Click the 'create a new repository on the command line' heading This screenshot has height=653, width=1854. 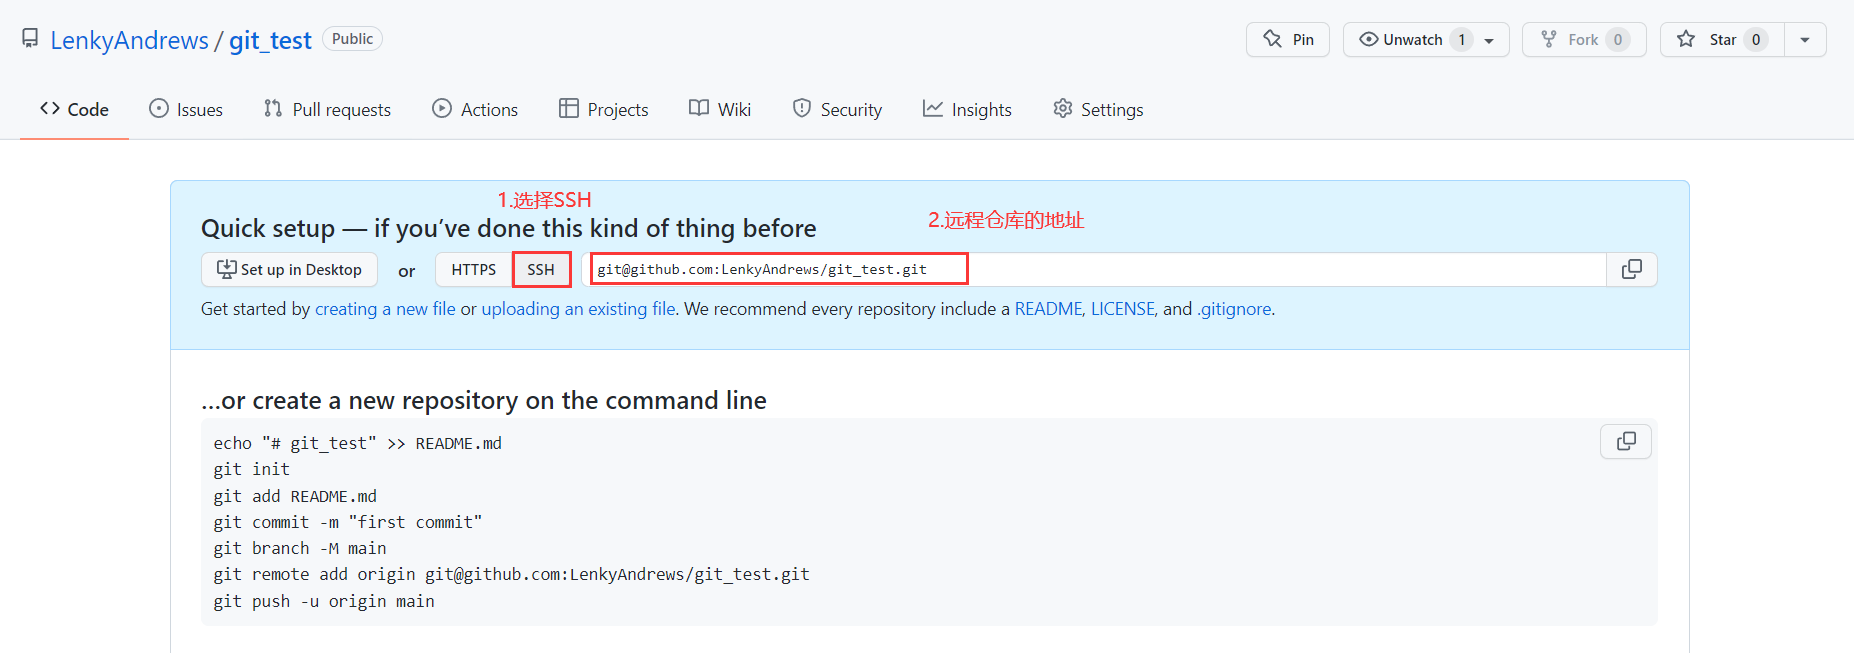click(x=484, y=400)
